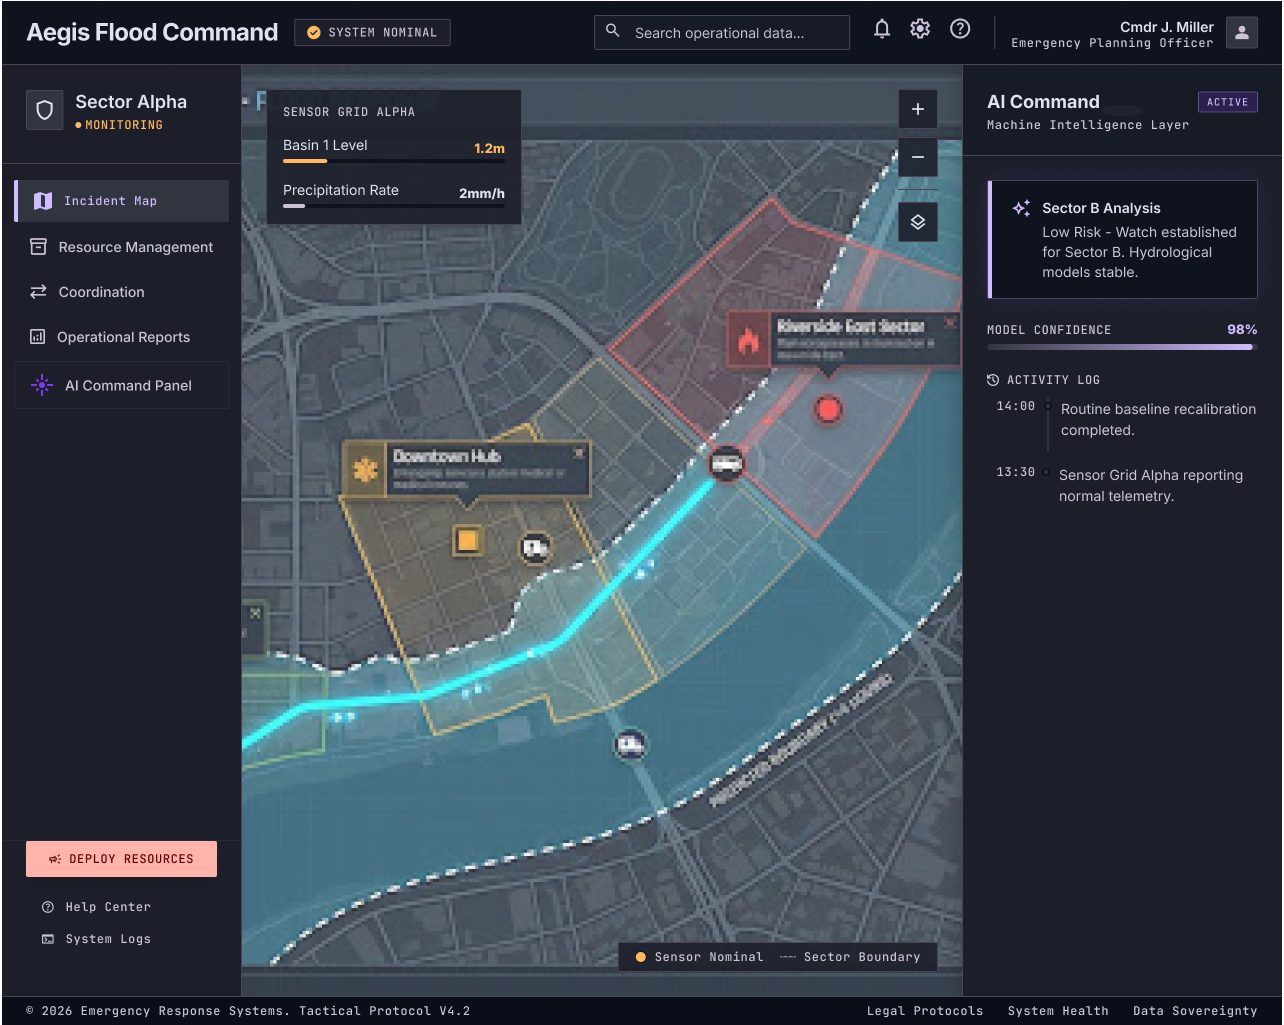Go to Resource Management
This screenshot has height=1025, width=1284.
coord(122,247)
